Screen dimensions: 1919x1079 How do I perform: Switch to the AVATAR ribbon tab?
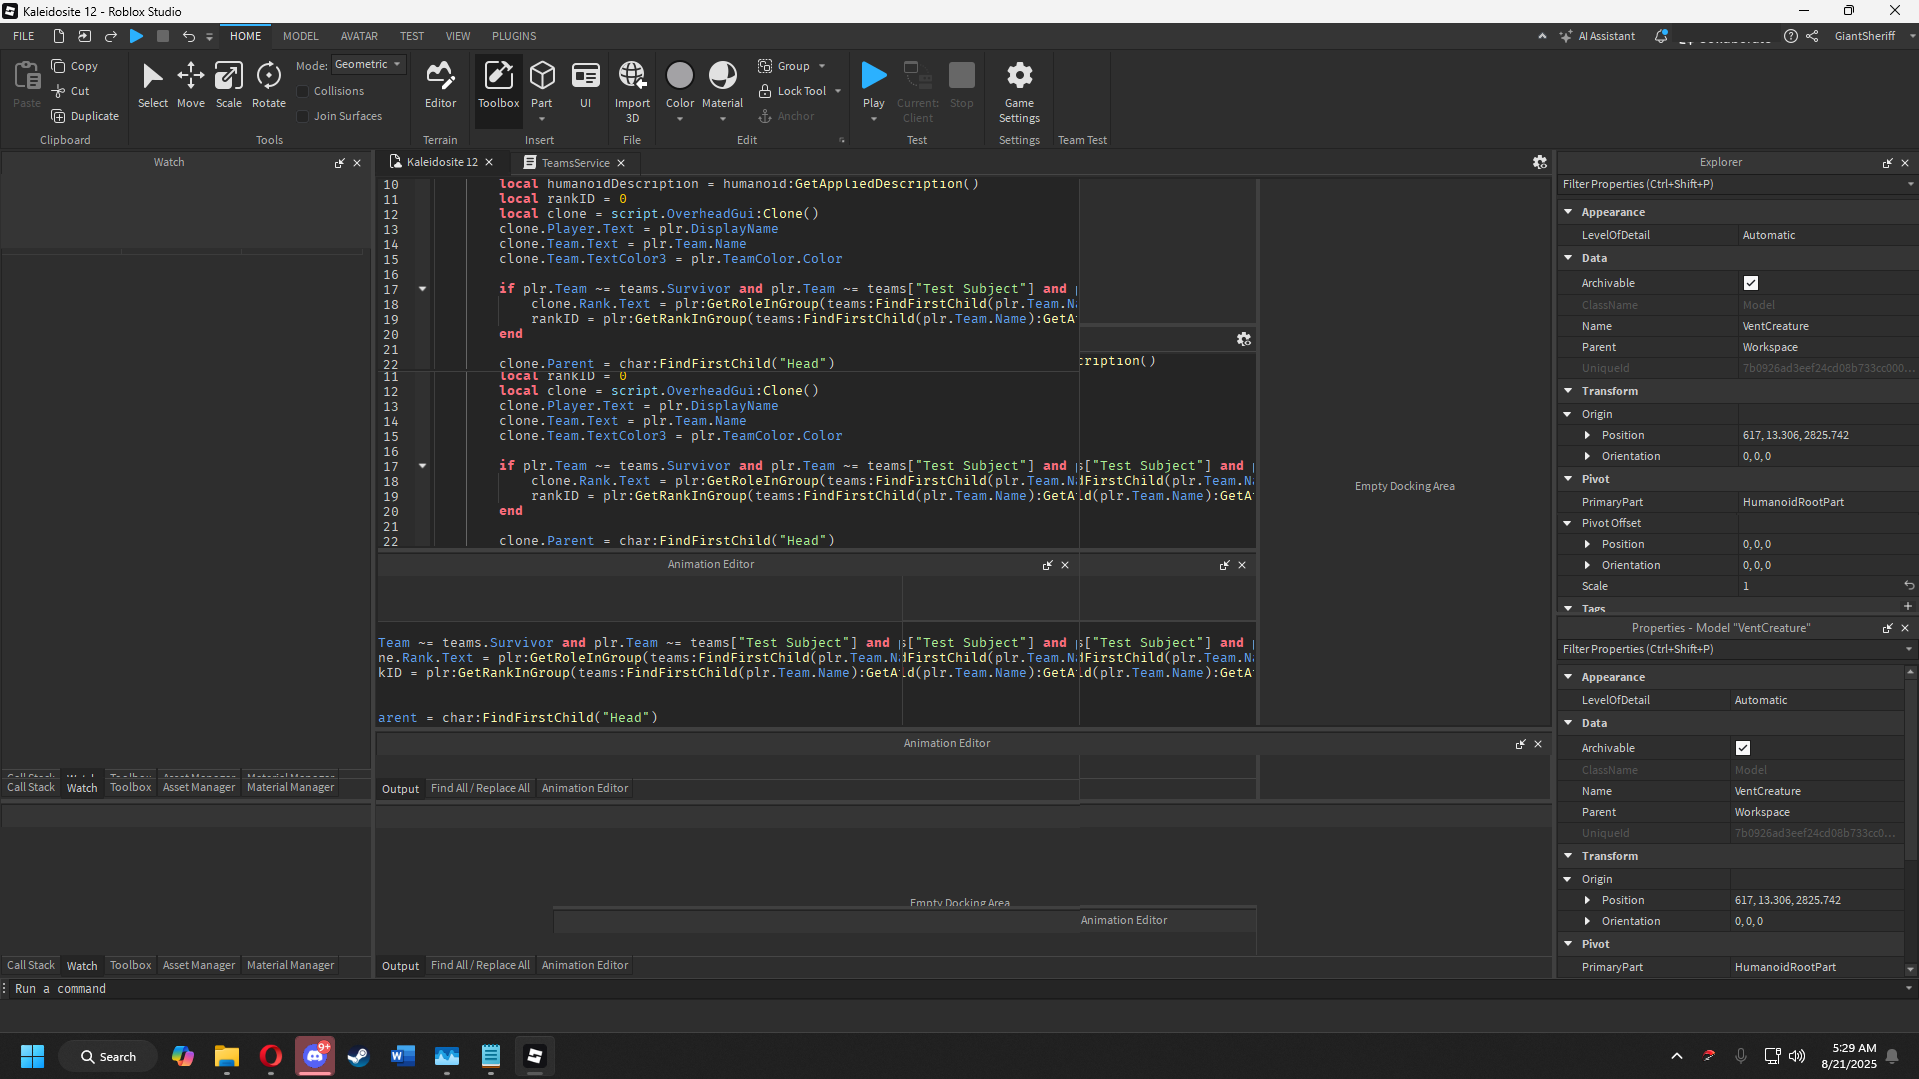click(359, 36)
